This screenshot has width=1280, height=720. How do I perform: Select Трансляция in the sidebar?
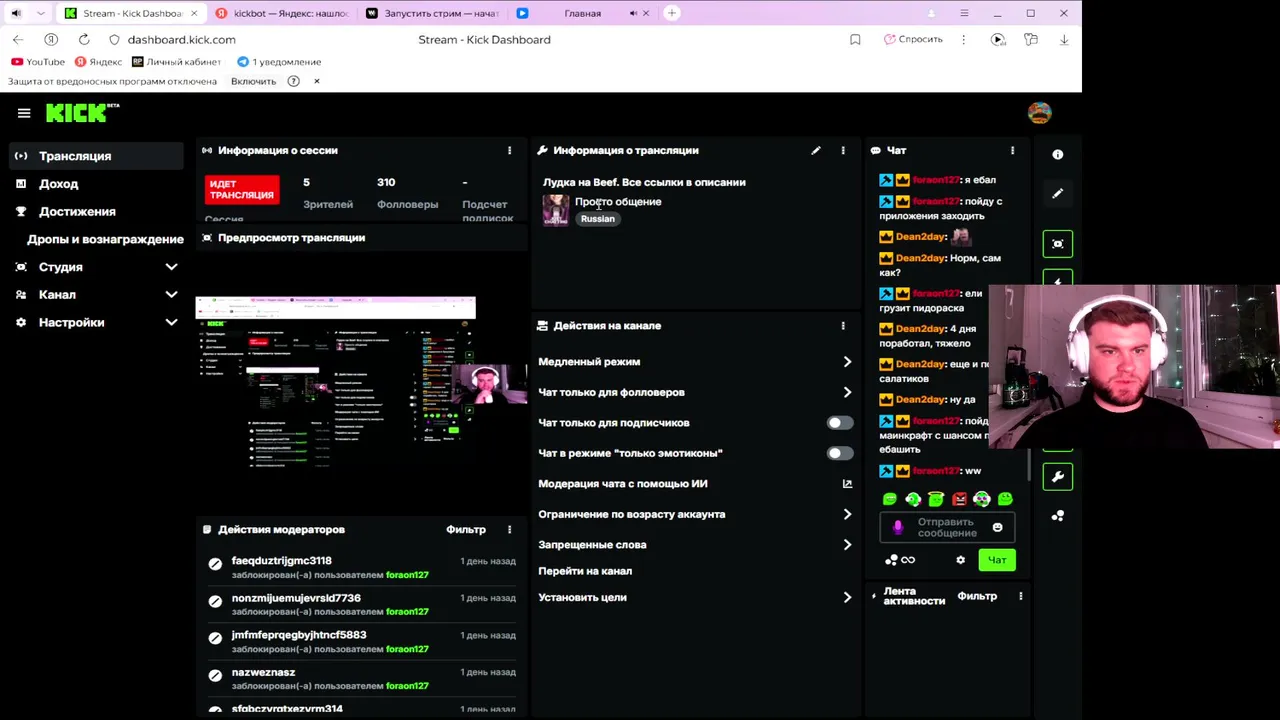tap(97, 156)
